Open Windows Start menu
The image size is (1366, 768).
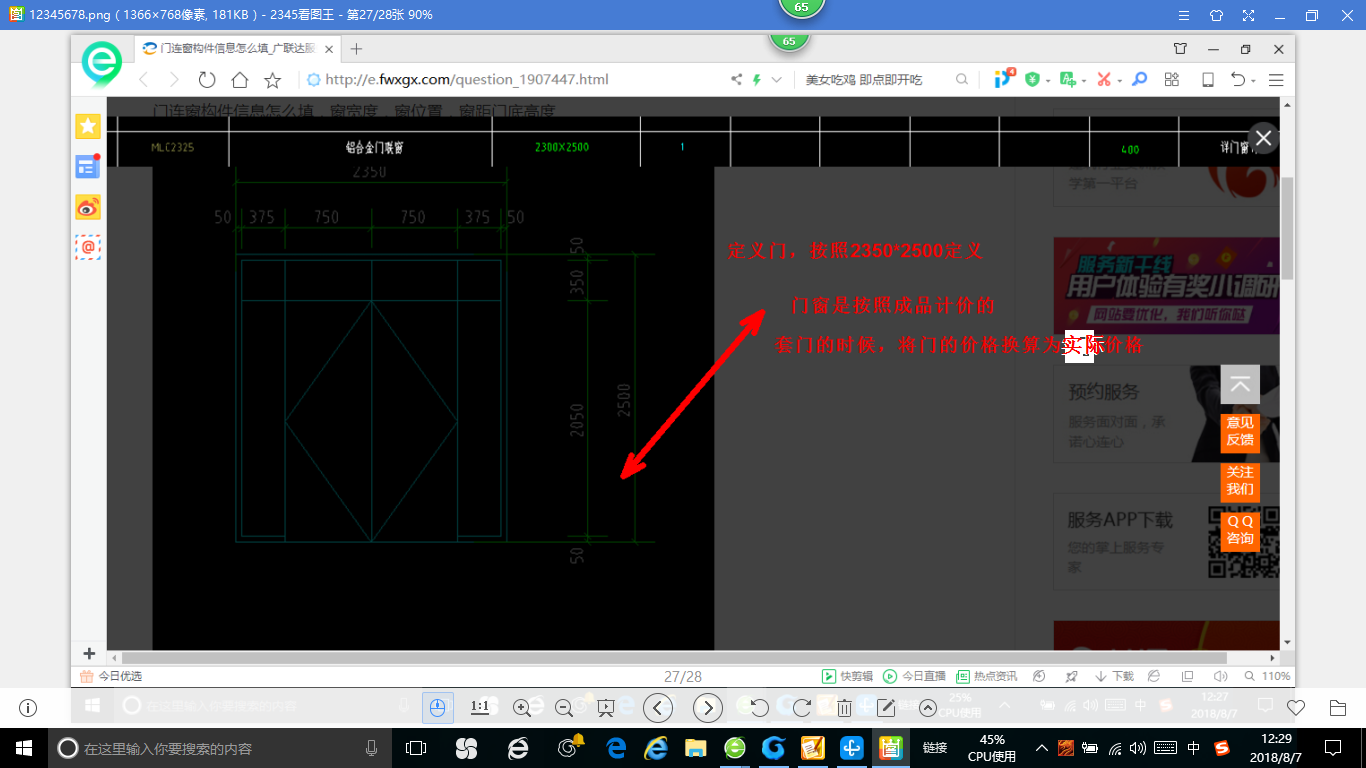[x=23, y=748]
